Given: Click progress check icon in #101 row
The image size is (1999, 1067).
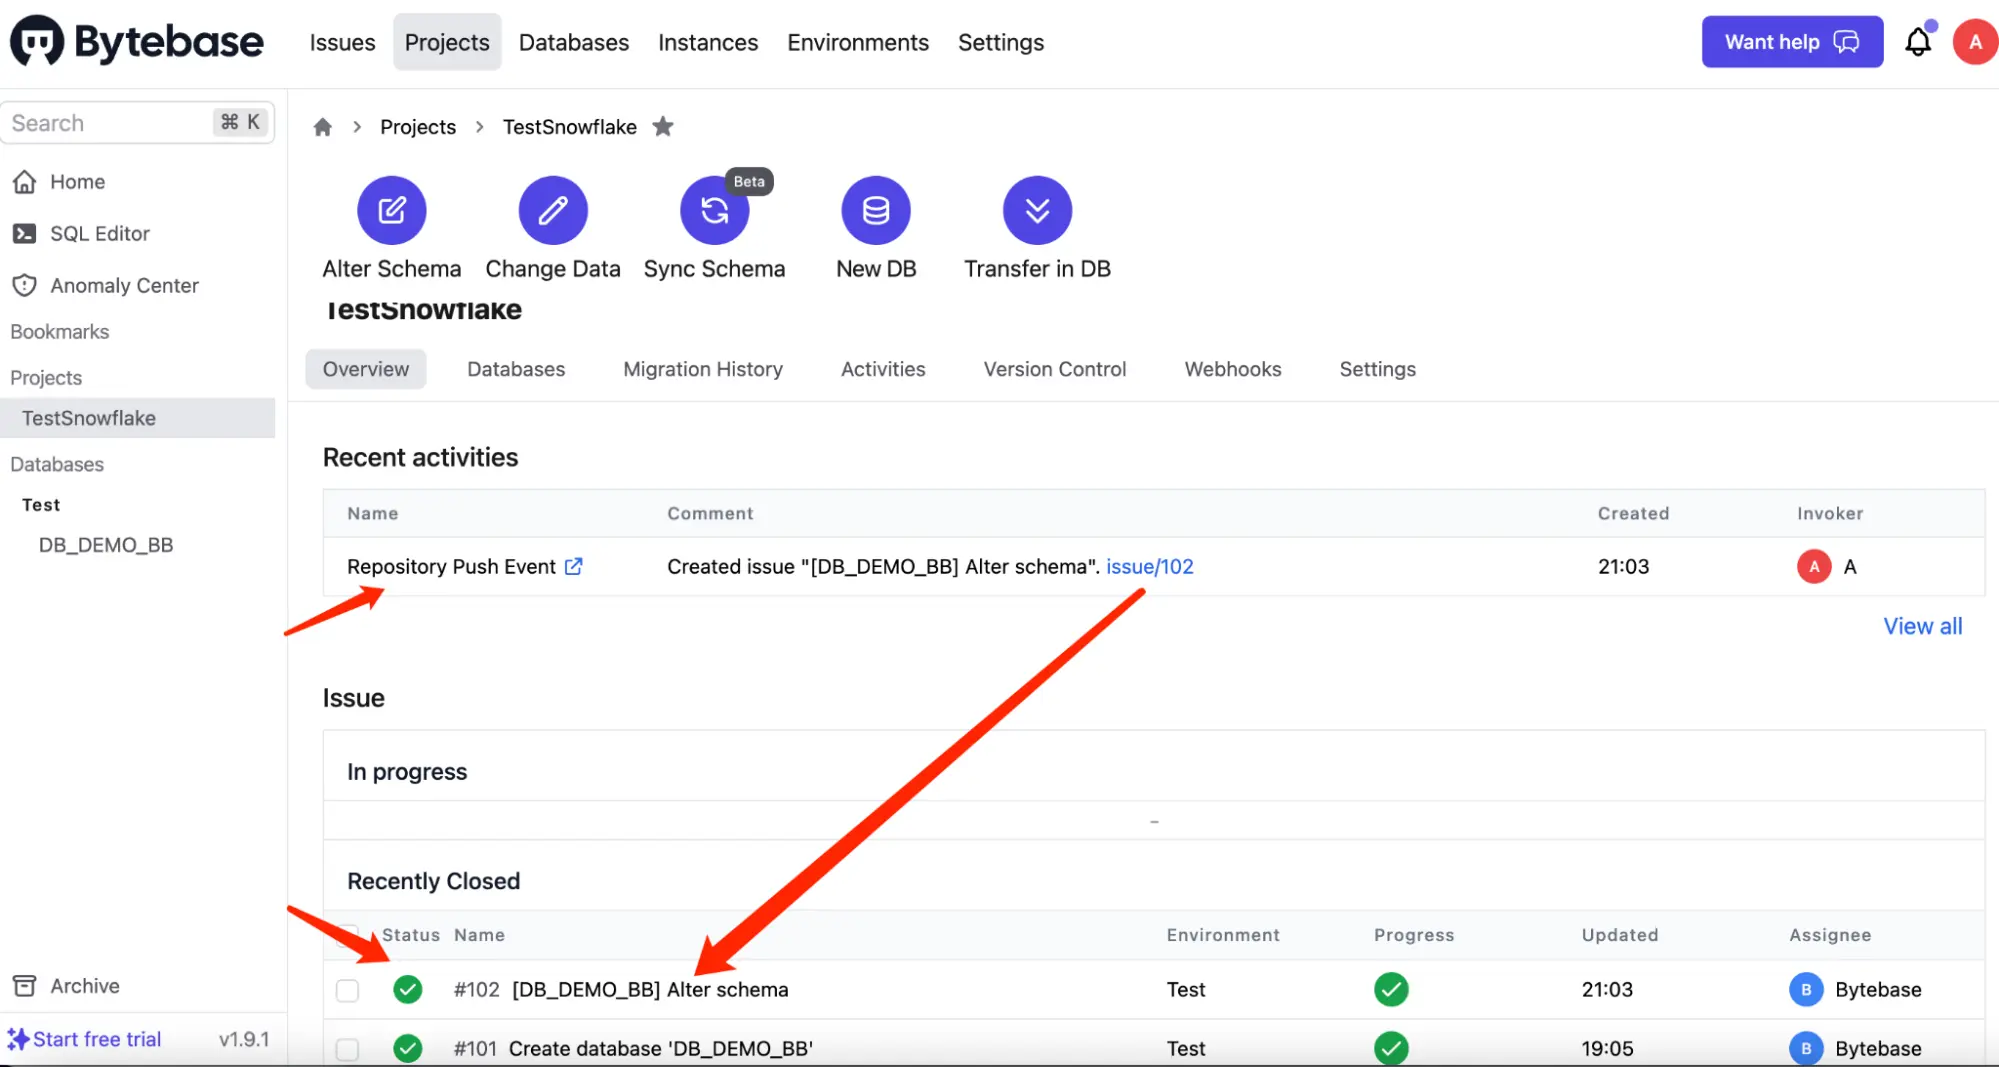Looking at the screenshot, I should (x=1391, y=1048).
